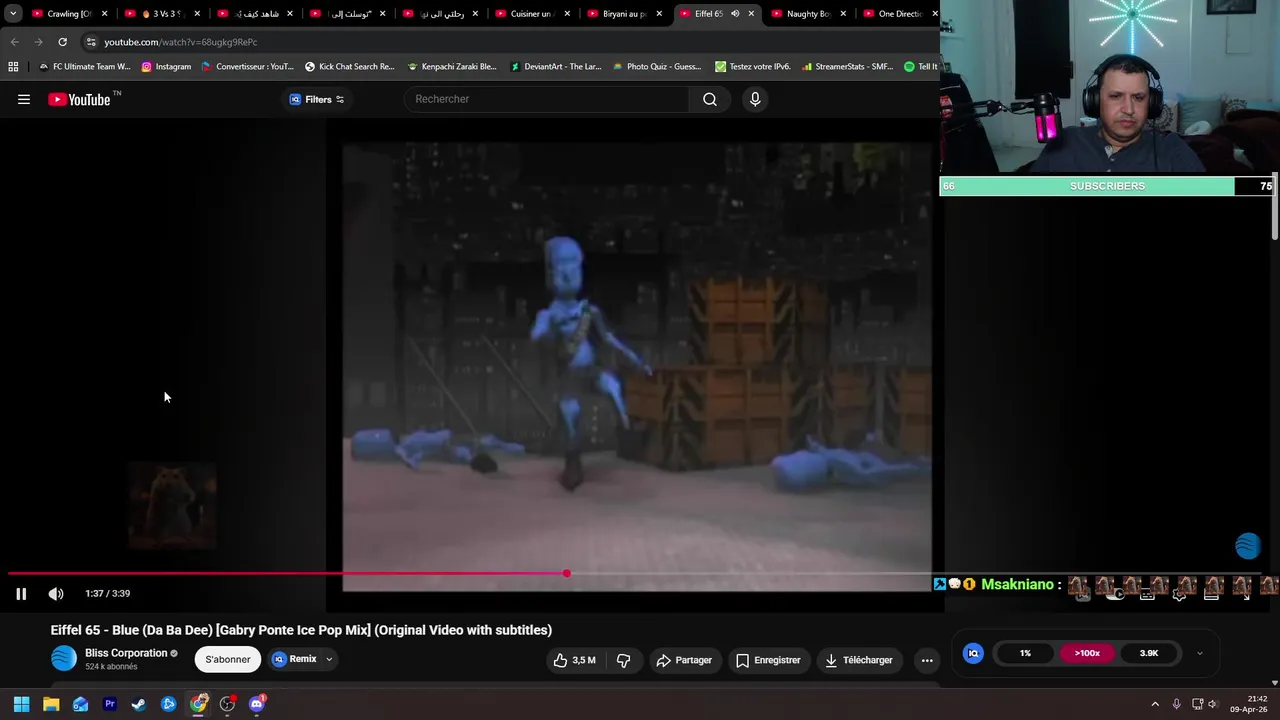Save video with Enregistrer
Screen dimensions: 1280x720
[x=768, y=660]
